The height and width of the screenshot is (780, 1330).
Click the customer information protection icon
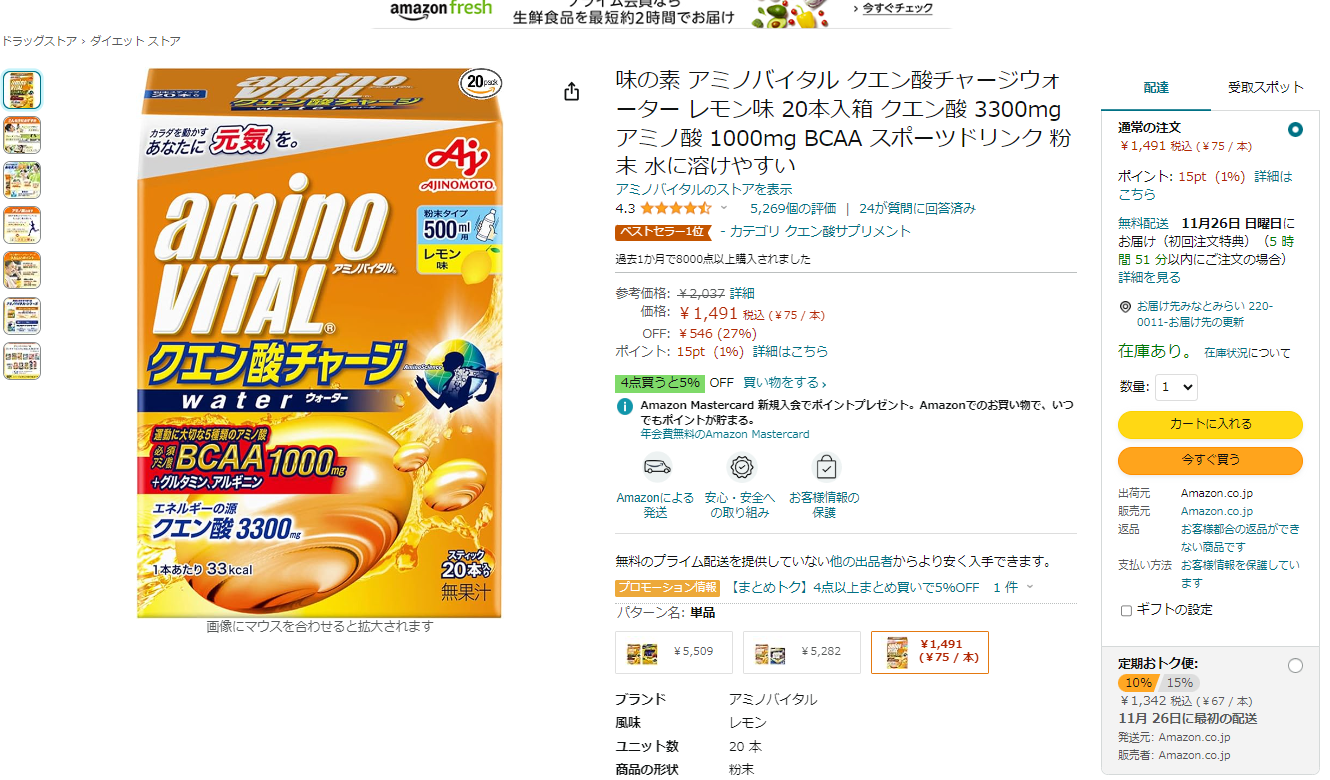826,467
